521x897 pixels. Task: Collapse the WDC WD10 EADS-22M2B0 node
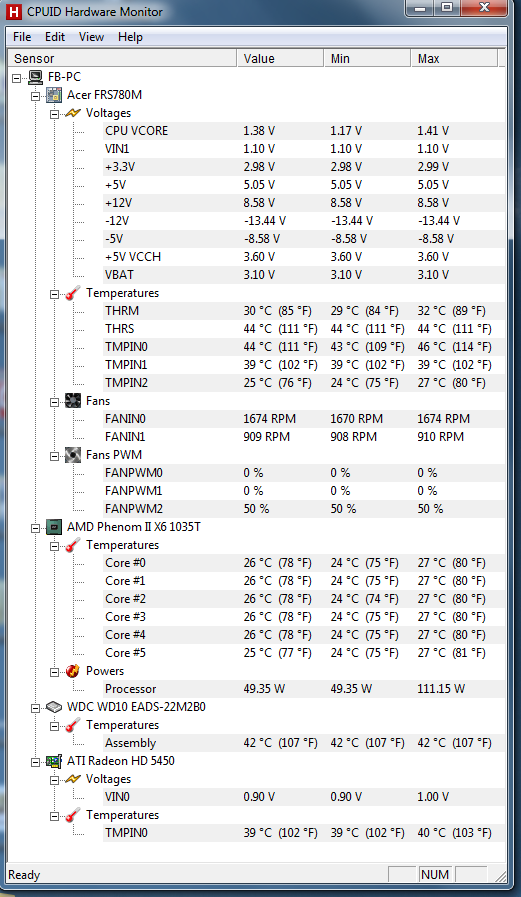pos(37,708)
